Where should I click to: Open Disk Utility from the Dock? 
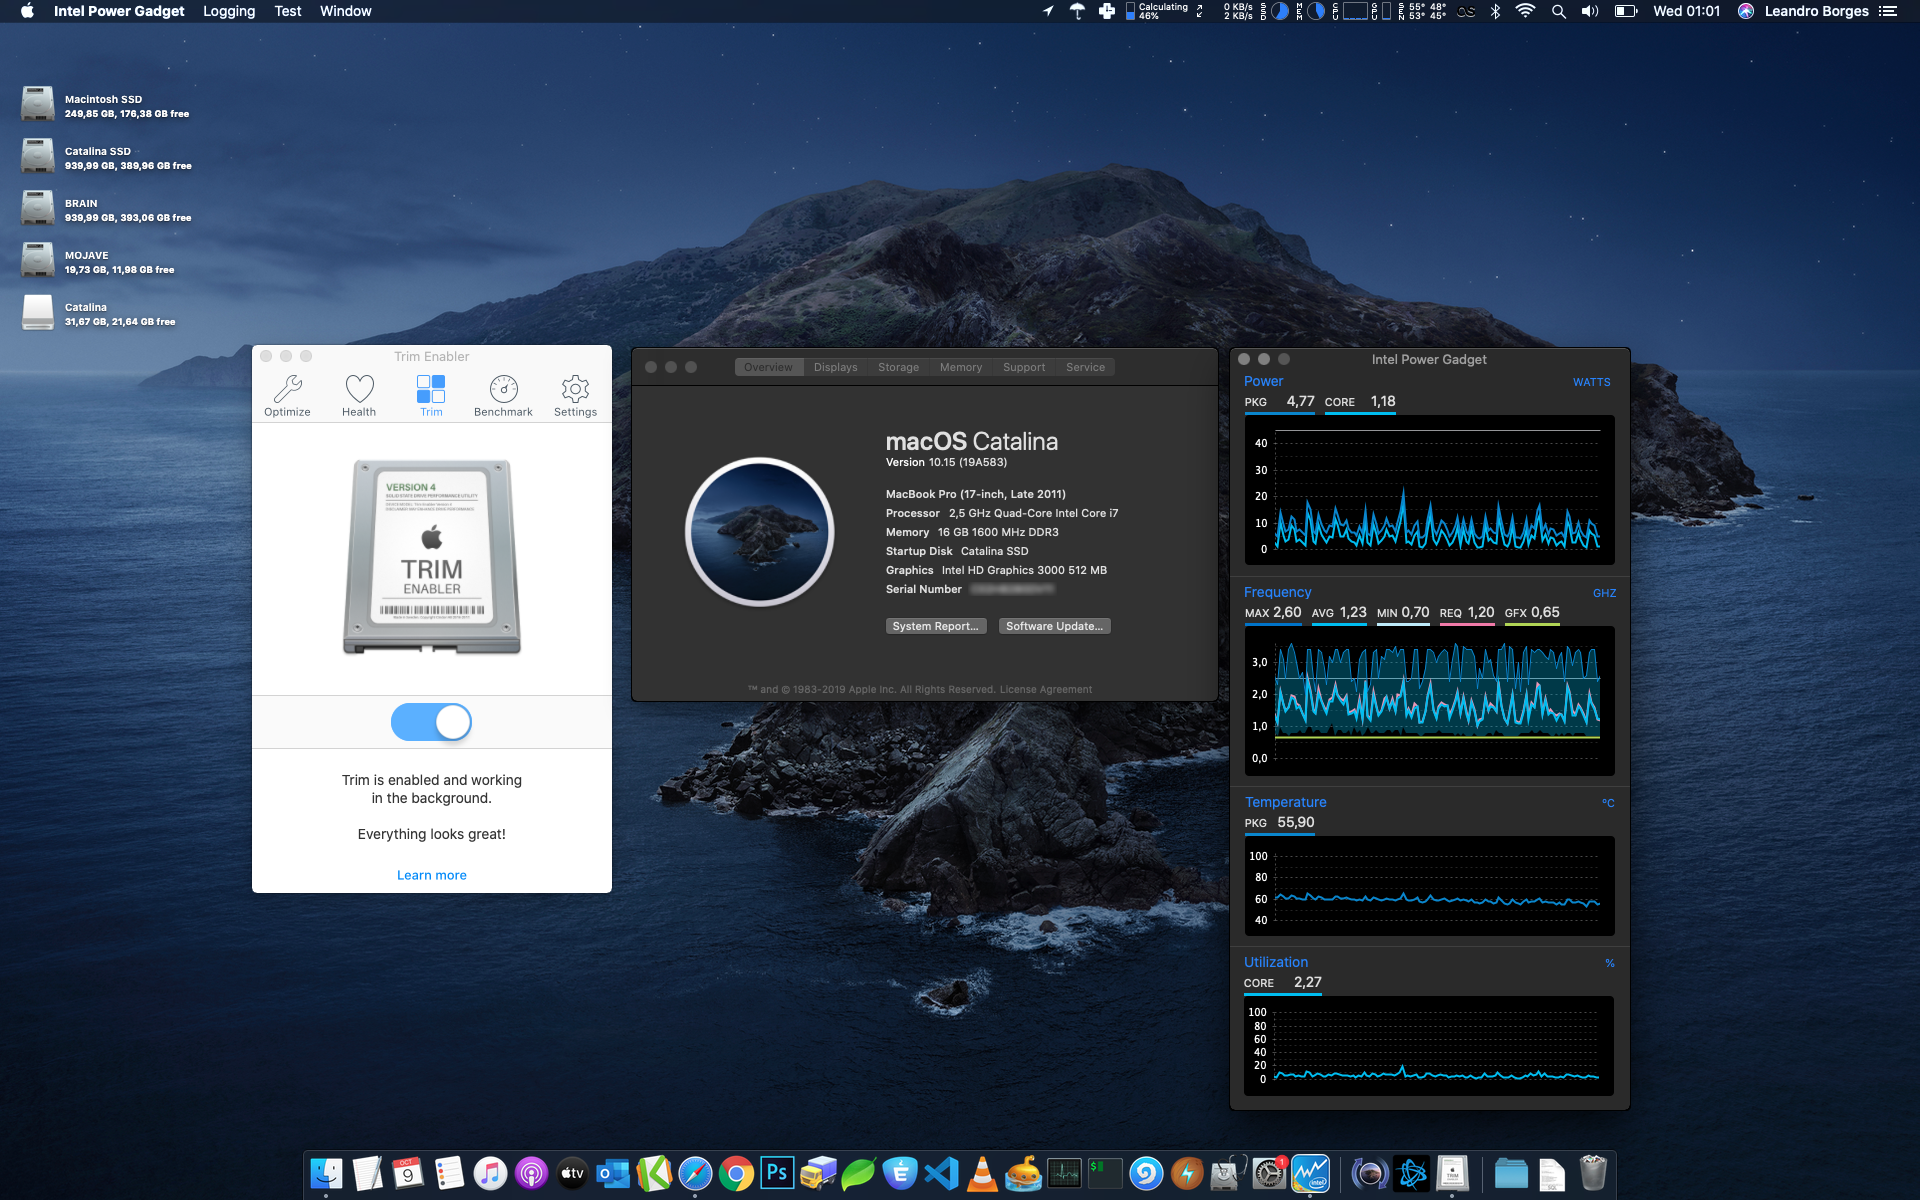tap(1227, 1173)
